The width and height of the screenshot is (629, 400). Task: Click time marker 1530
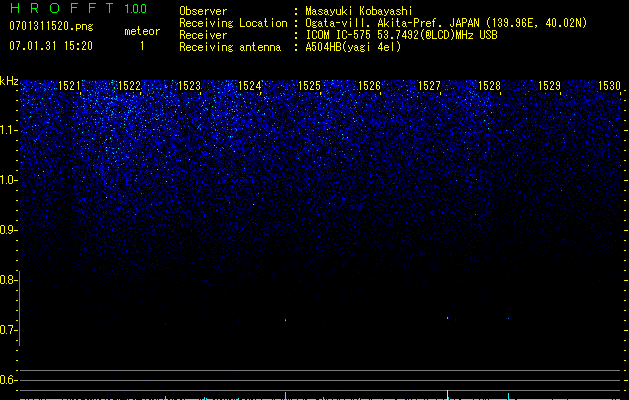click(609, 86)
